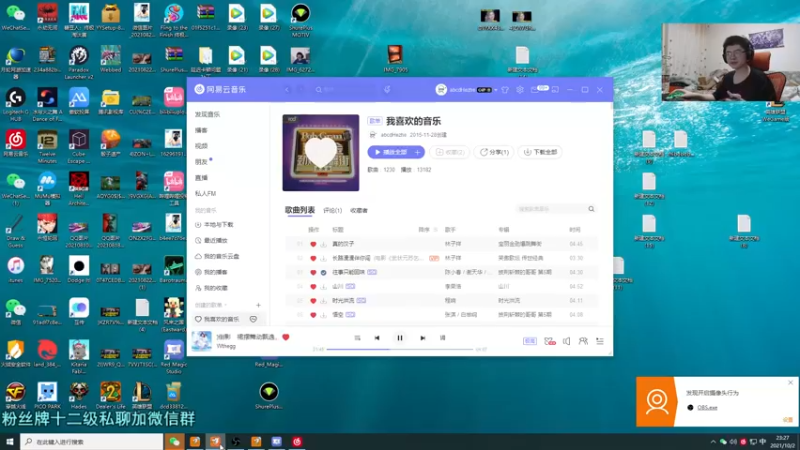Viewport: 800px width, 450px height.
Task: Click the 下载全部 button
Action: (x=540, y=152)
